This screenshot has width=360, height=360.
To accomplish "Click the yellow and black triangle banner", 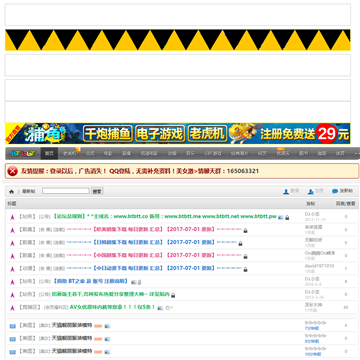I will [x=178, y=40].
